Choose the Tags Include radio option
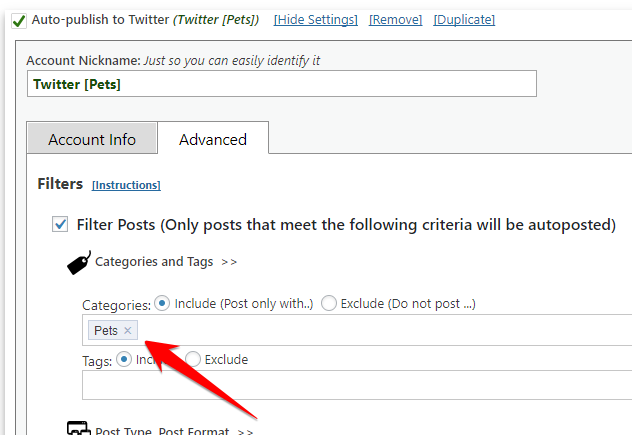Image resolution: width=632 pixels, height=435 pixels. tap(124, 359)
